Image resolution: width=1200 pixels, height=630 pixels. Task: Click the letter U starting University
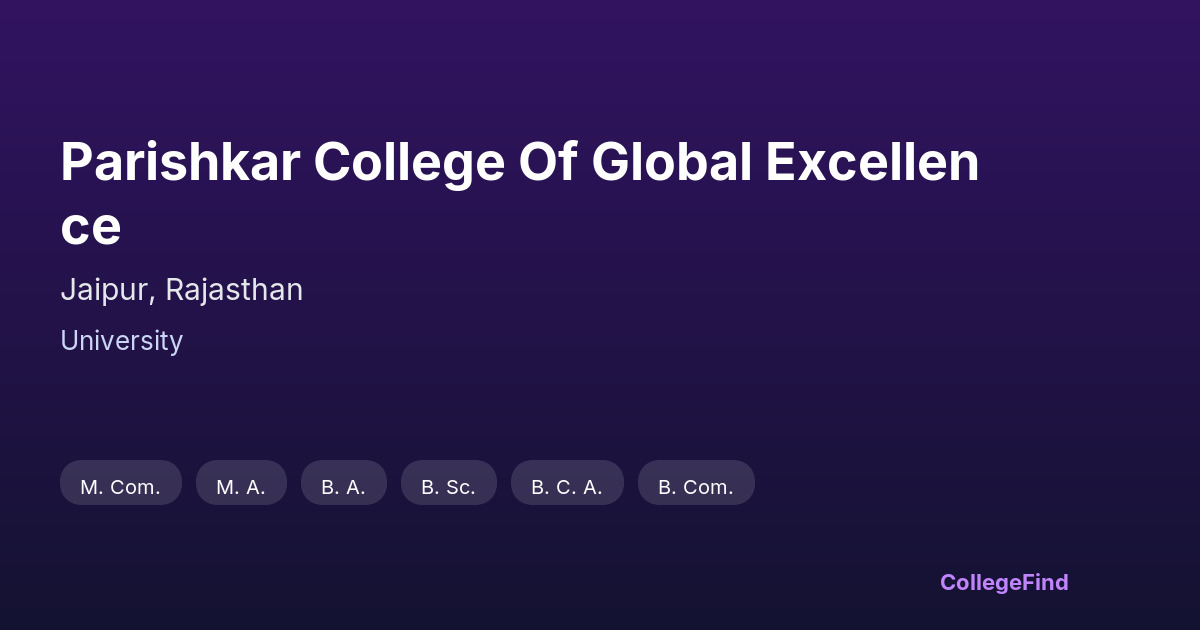click(68, 341)
